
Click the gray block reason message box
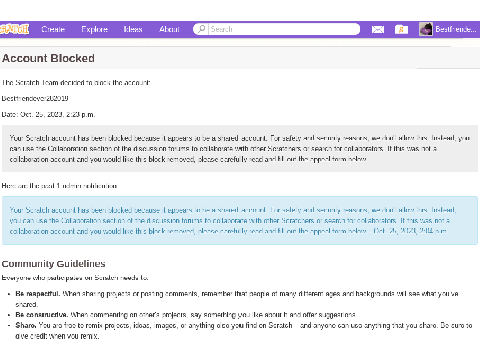click(x=240, y=149)
